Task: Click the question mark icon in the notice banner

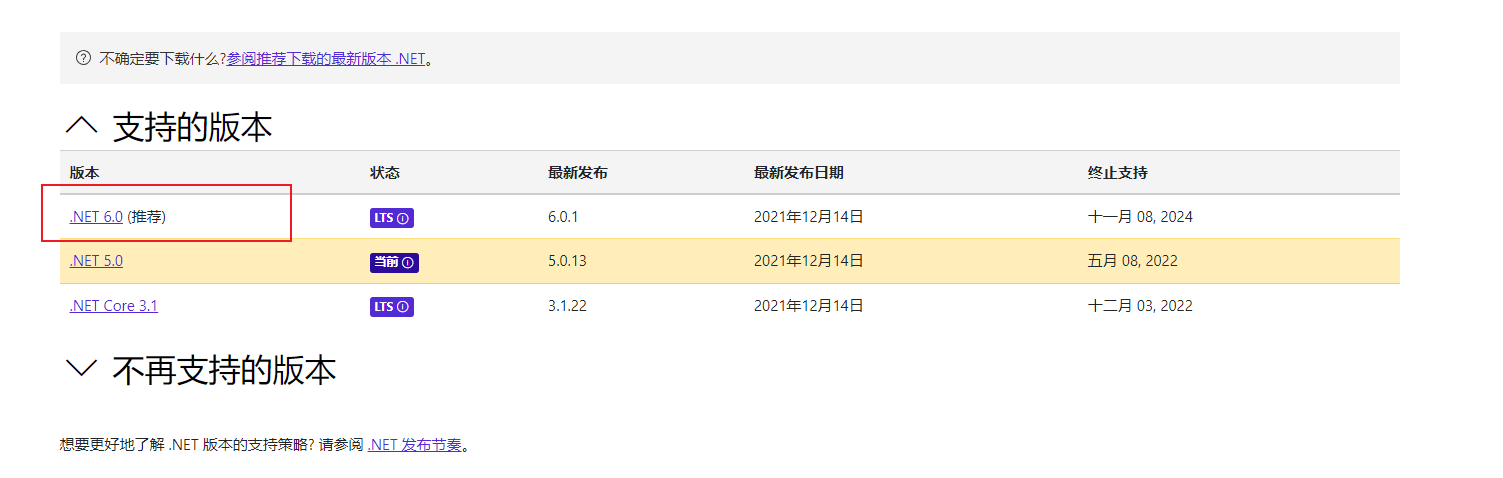Action: tap(83, 58)
